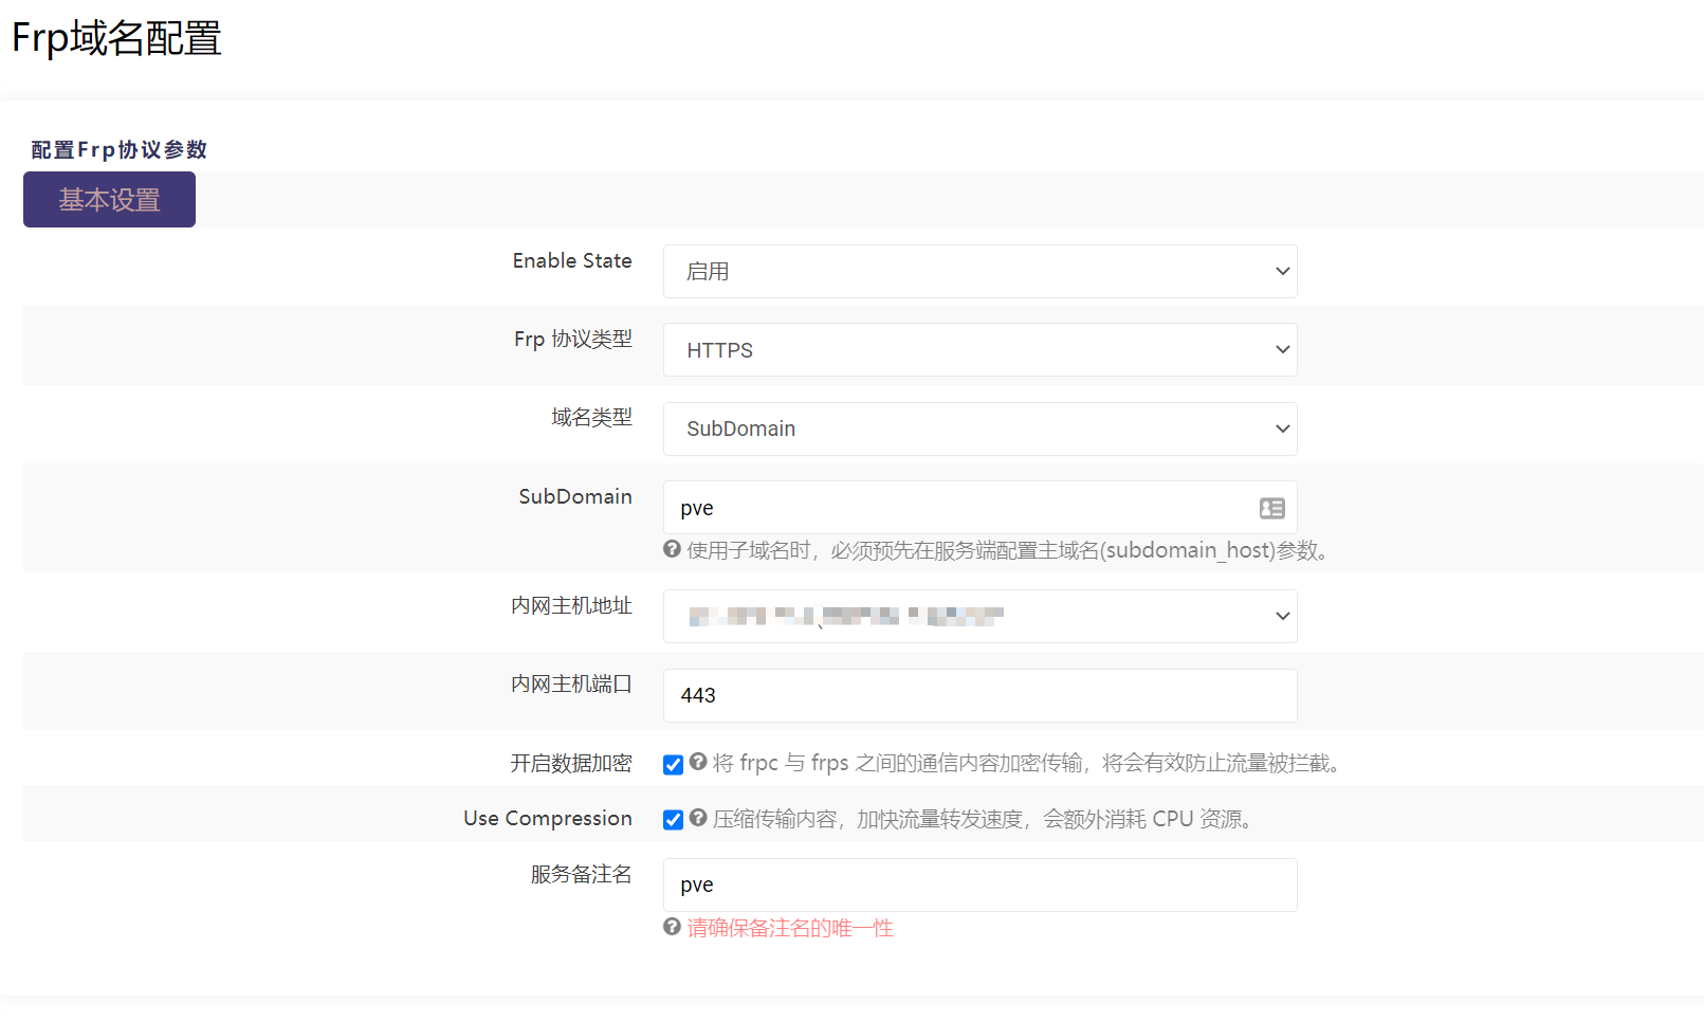Toggle the Use Compression checkbox

coord(673,820)
